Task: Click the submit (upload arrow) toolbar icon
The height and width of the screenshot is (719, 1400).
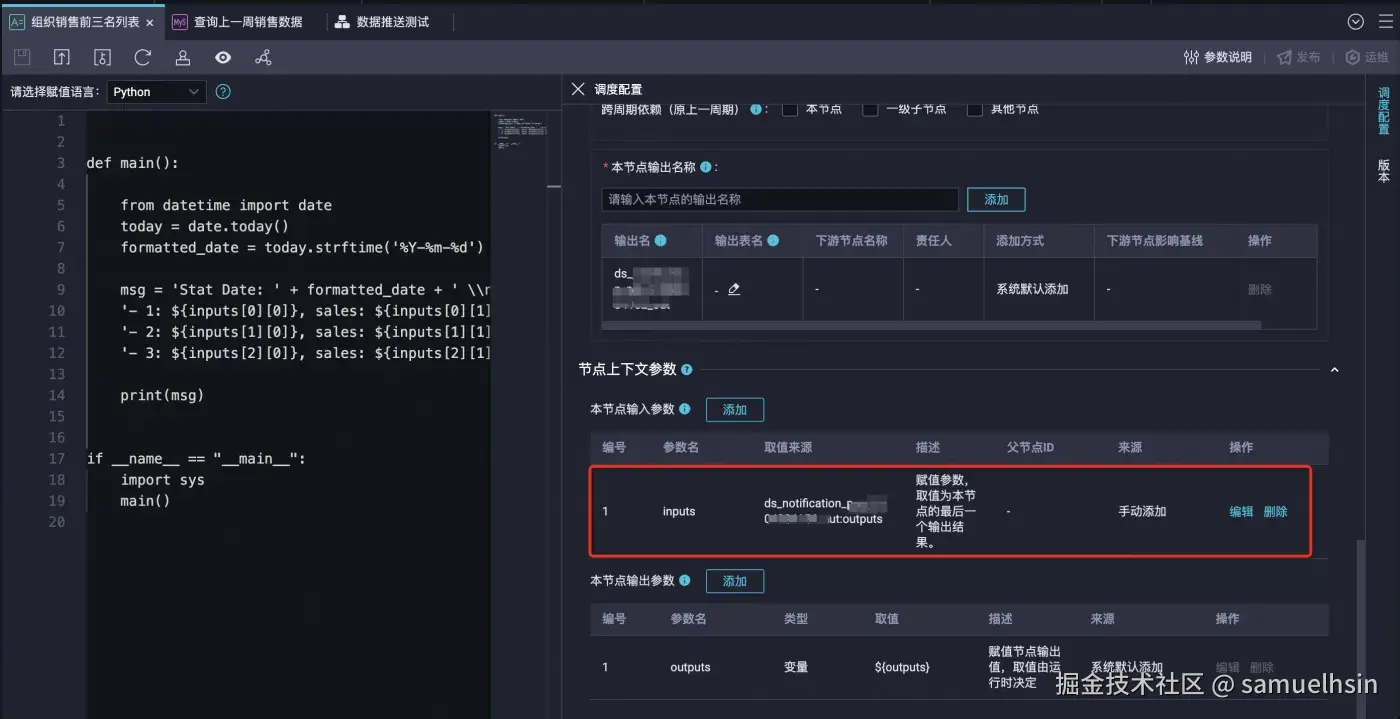Action: (62, 58)
